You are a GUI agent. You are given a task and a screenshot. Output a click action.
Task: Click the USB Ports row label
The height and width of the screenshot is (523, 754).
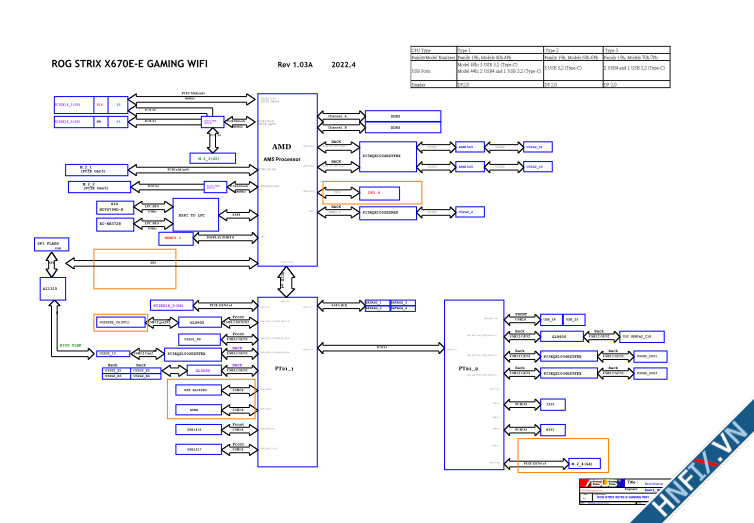(421, 71)
